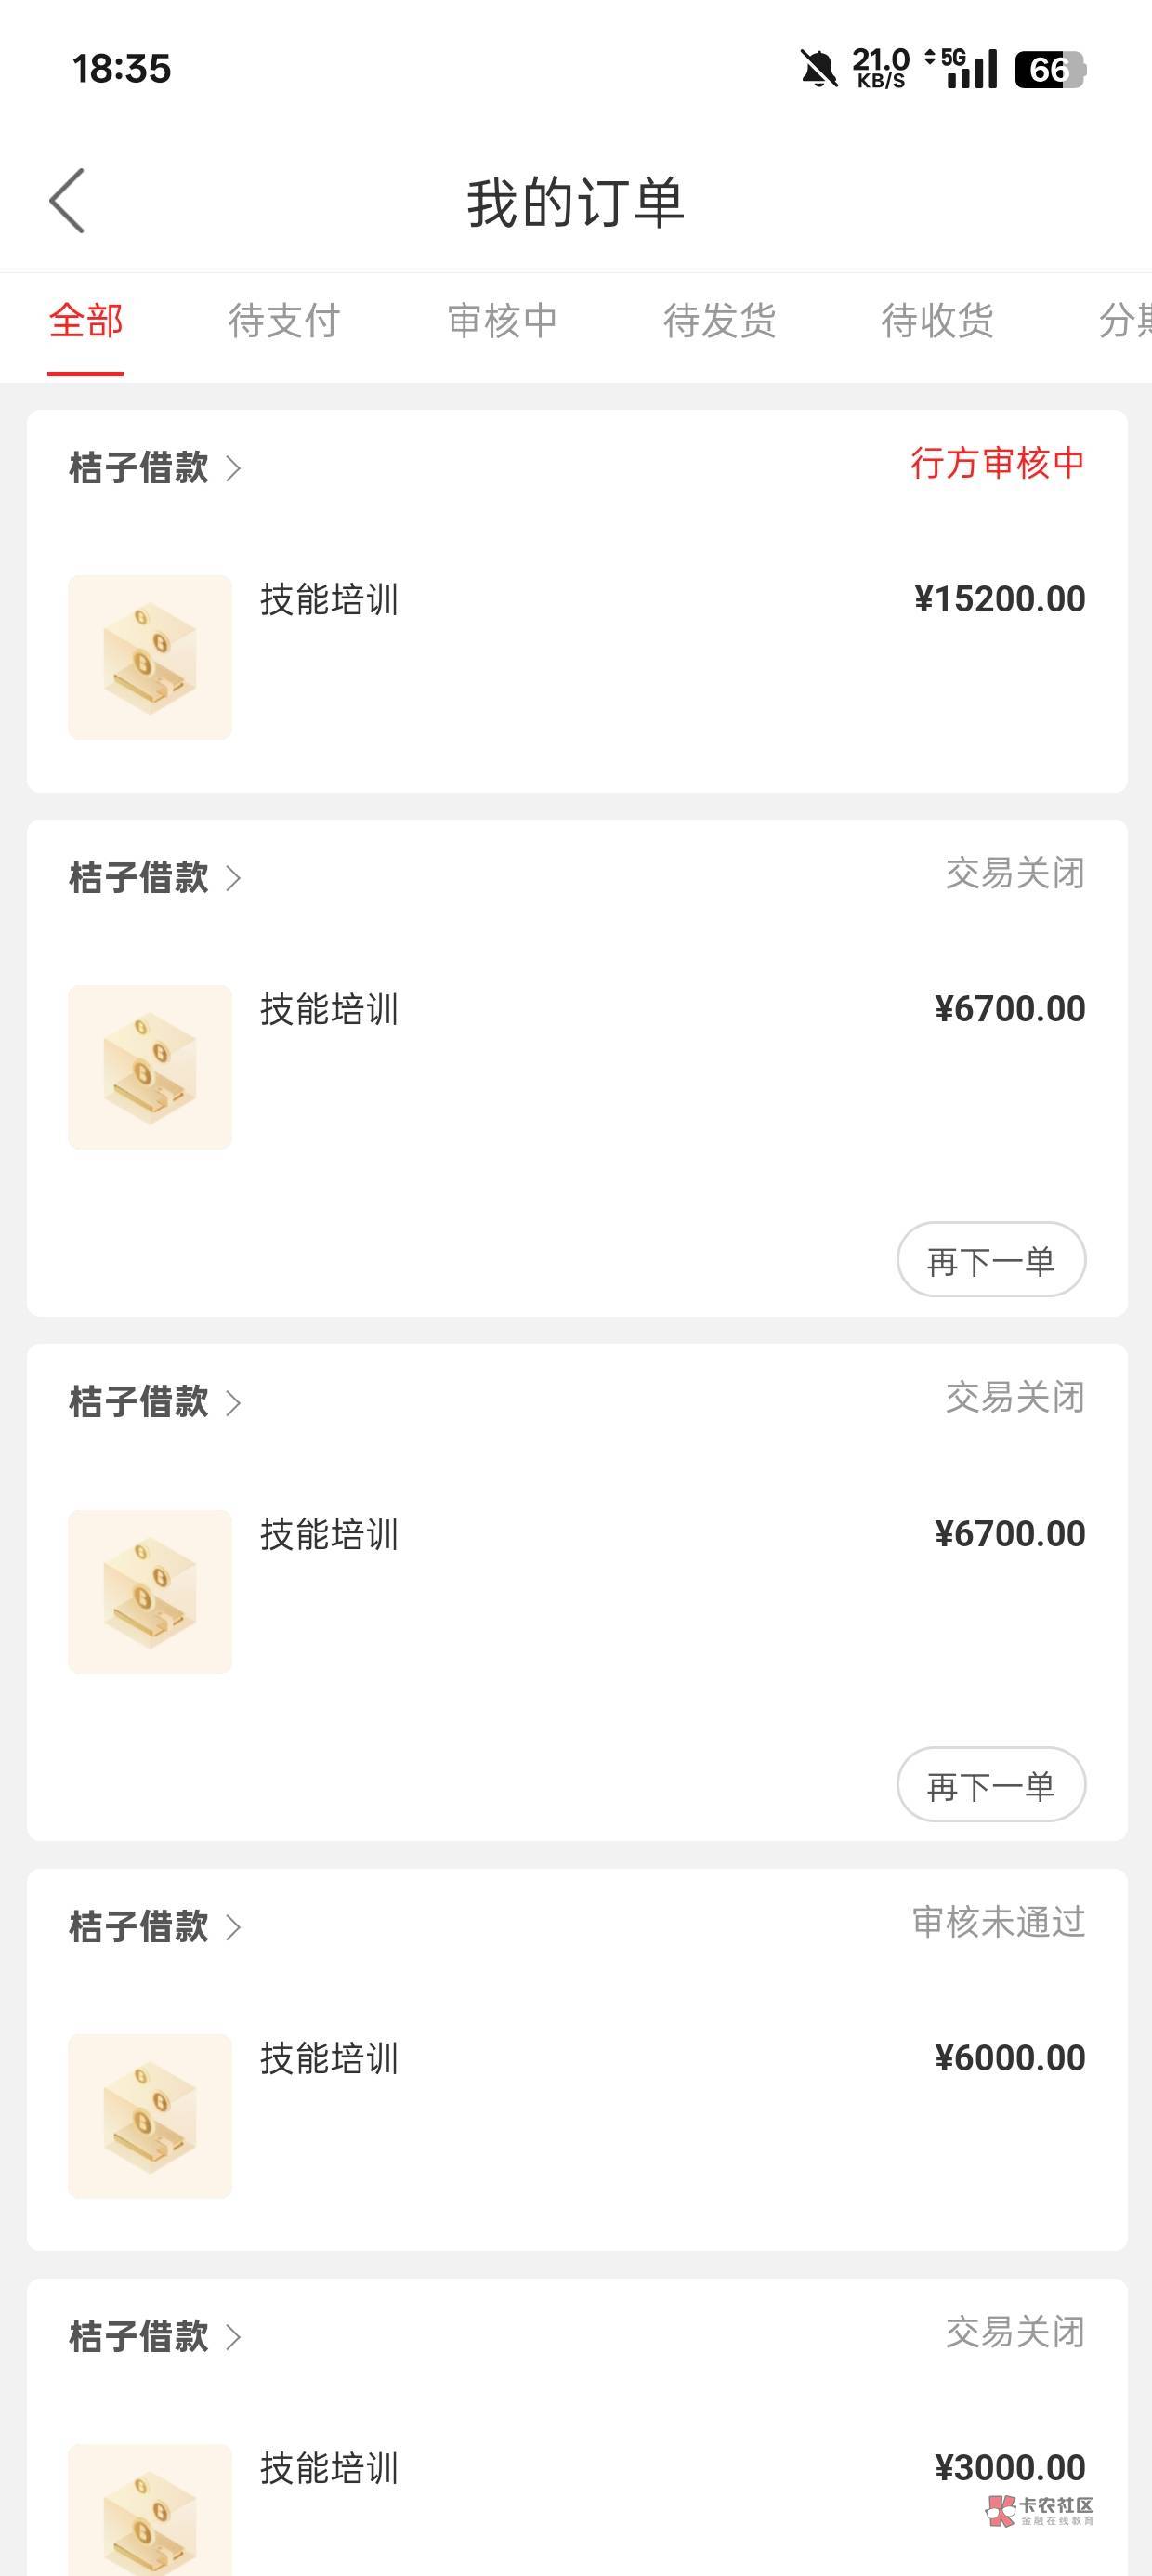
Task: Tap 再下一单 on first ¥6700.00 order
Action: pos(991,1260)
